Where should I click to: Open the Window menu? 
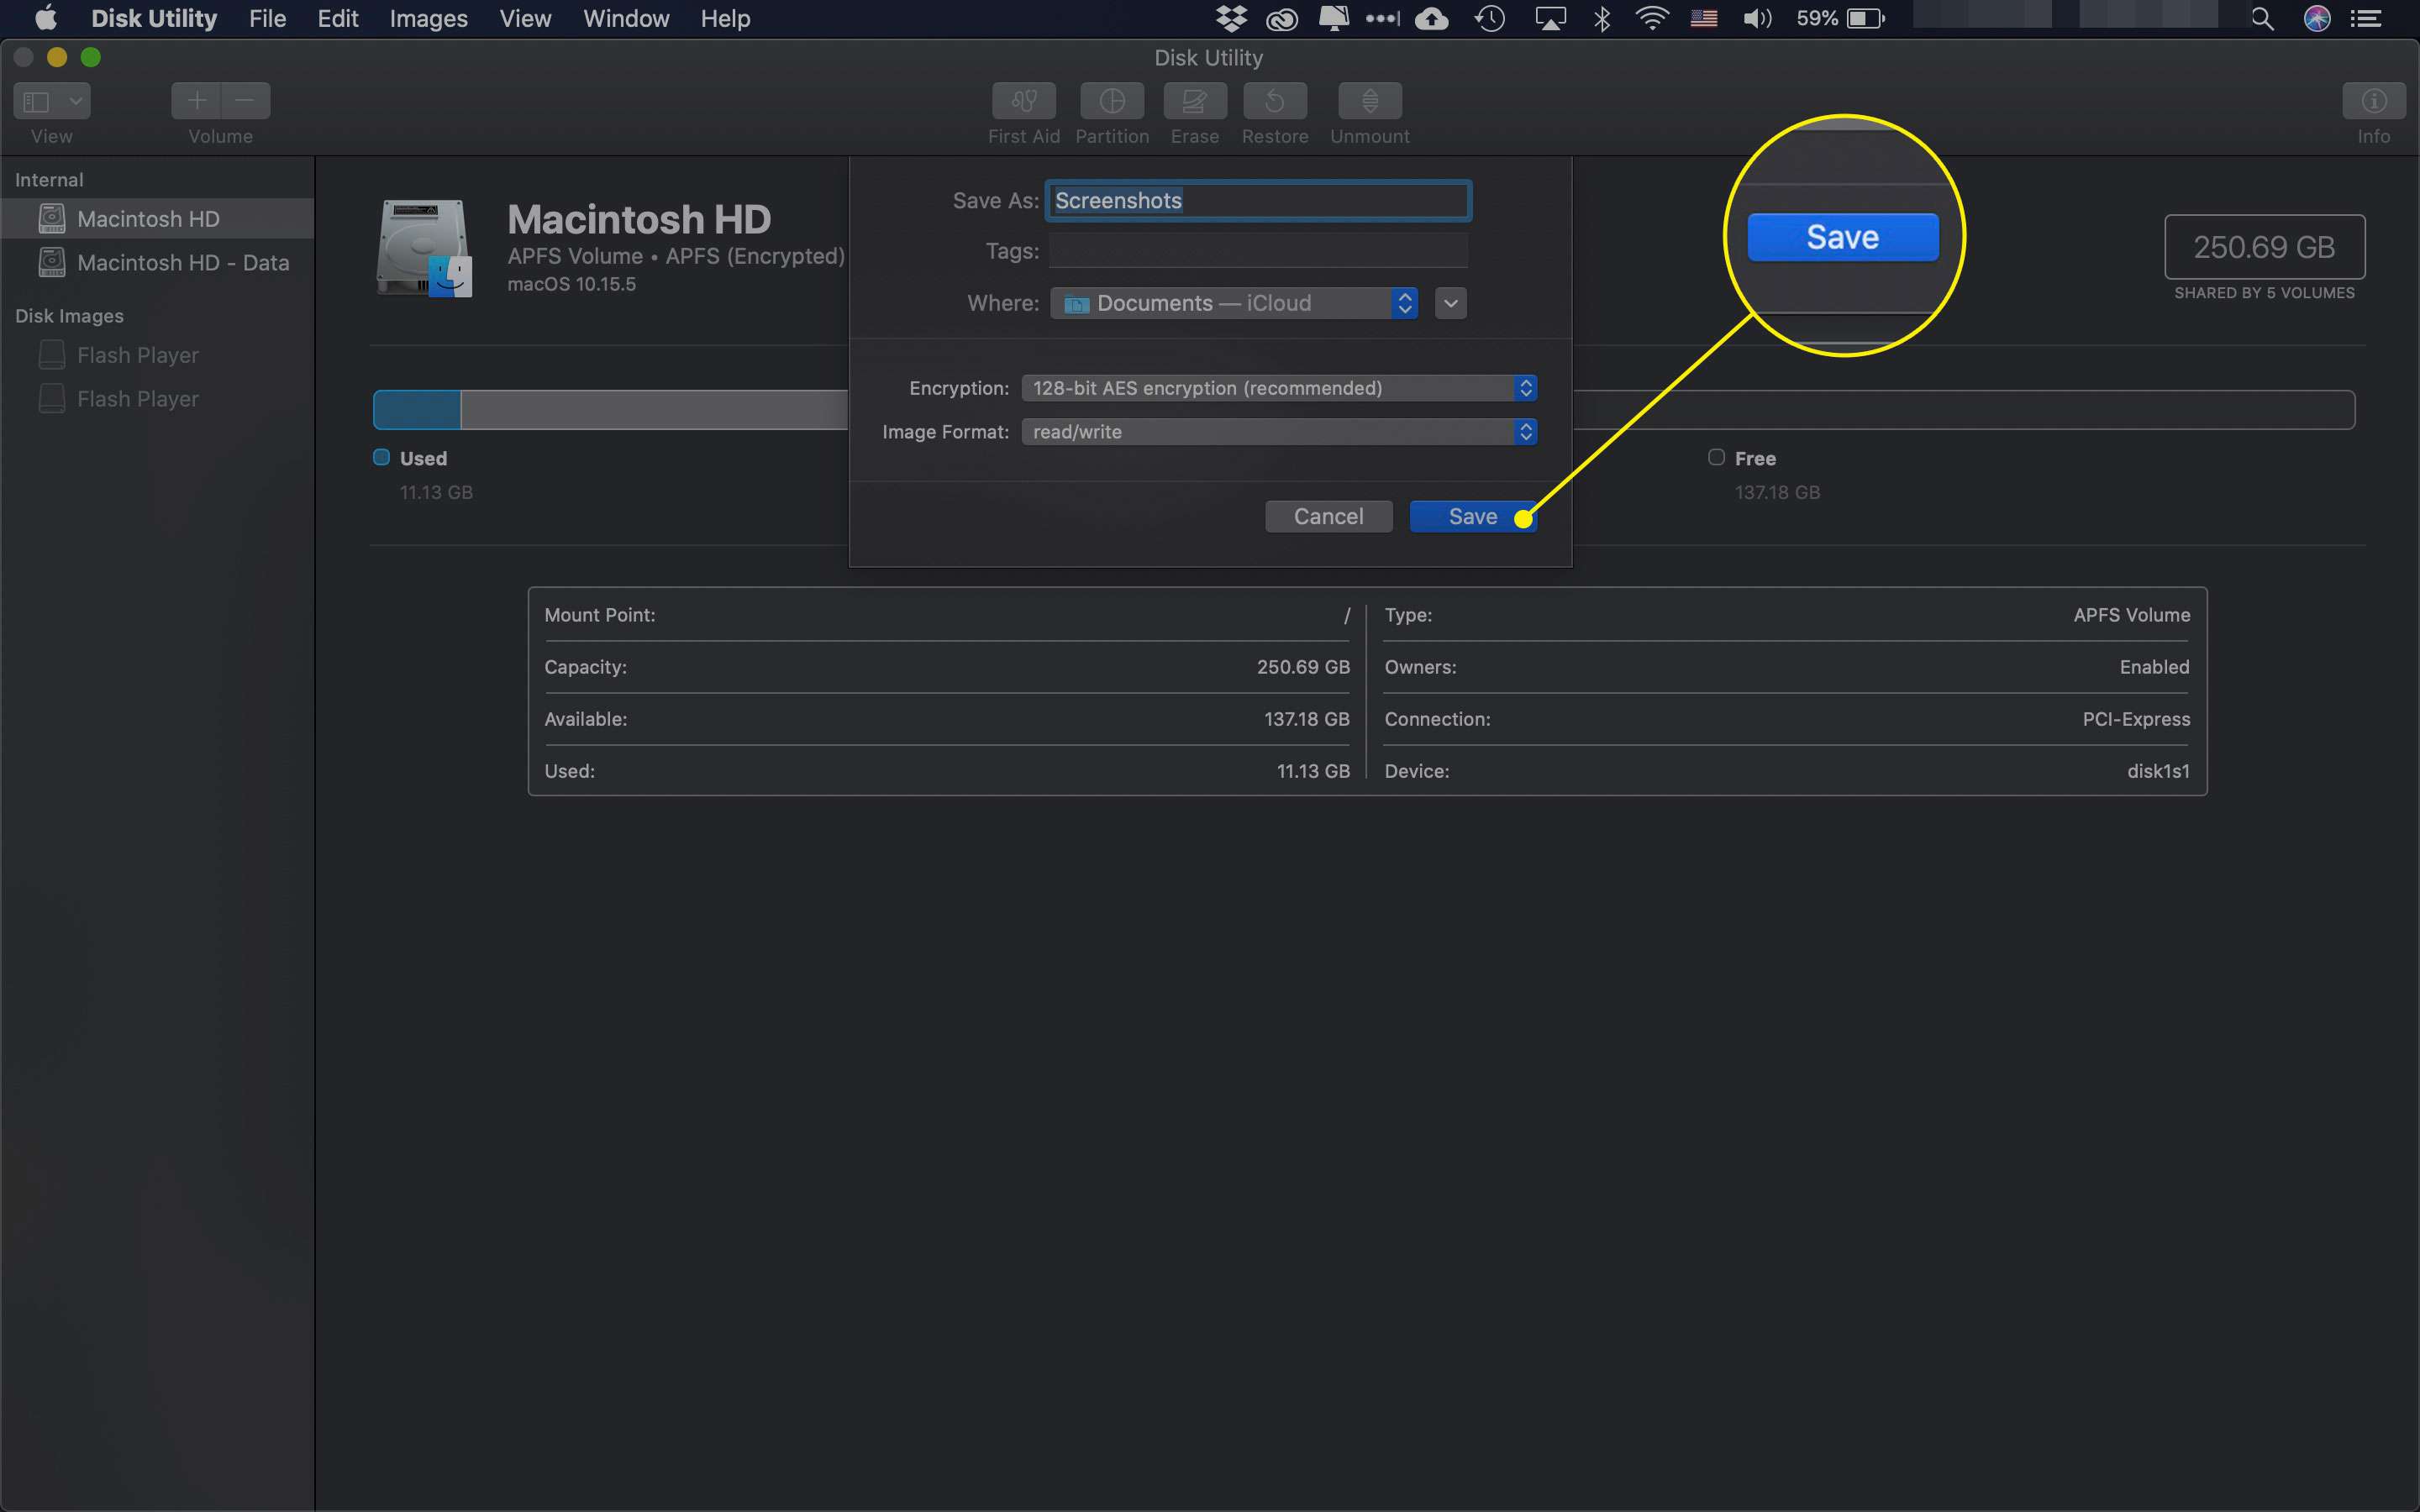click(x=626, y=18)
